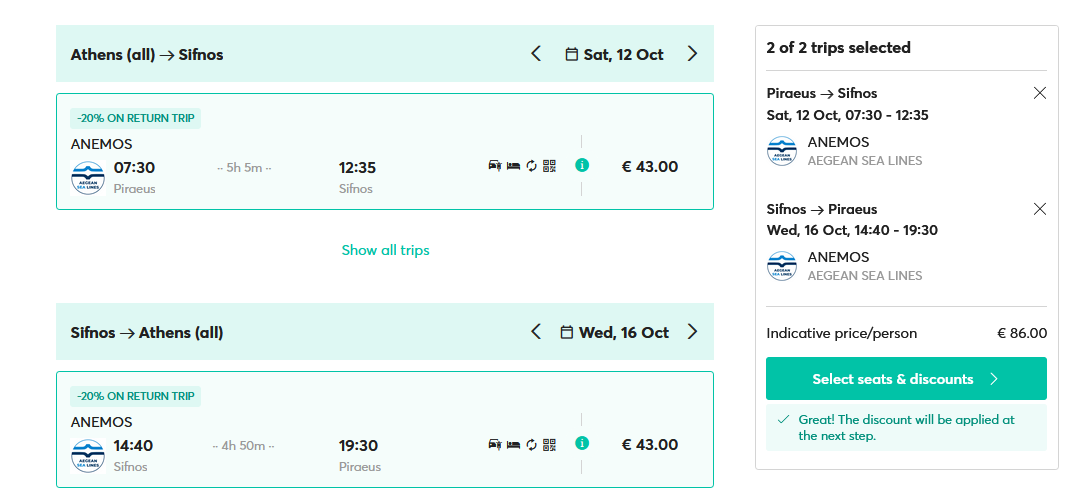
Task: Go to next day after Wed, 16 Oct
Action: pyautogui.click(x=692, y=332)
